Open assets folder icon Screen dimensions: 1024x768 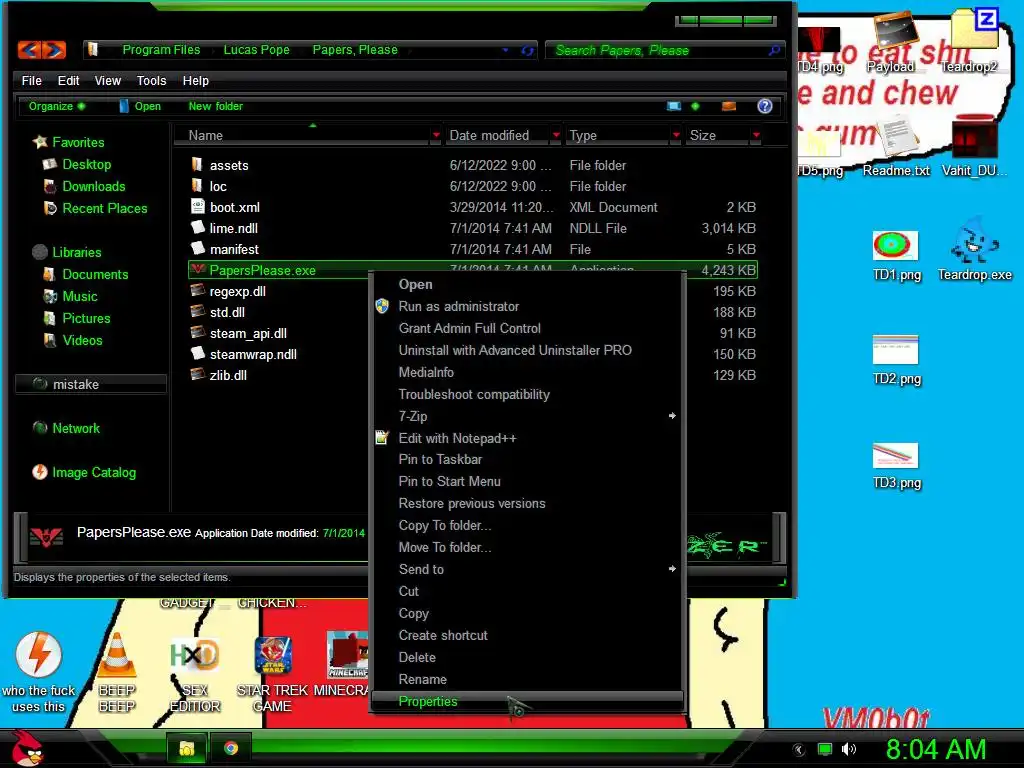(197, 165)
